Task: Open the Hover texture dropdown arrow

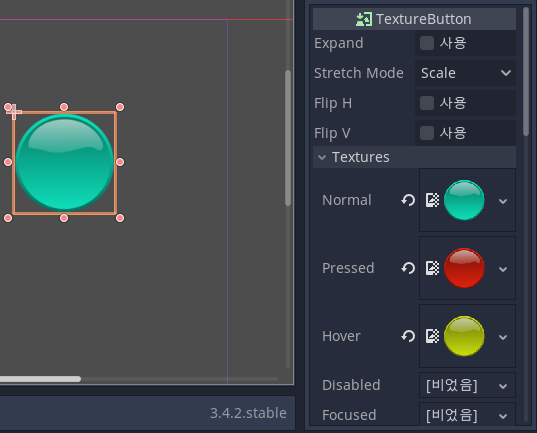Action: (503, 337)
